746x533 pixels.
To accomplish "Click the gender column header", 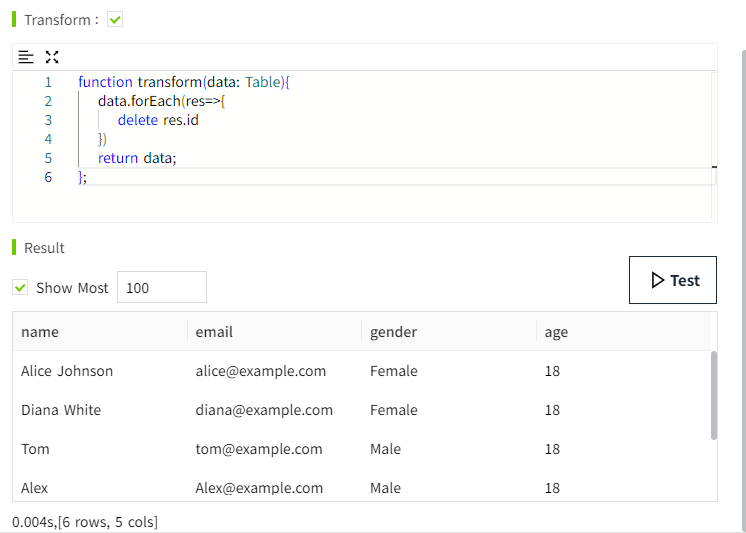I will pyautogui.click(x=393, y=332).
